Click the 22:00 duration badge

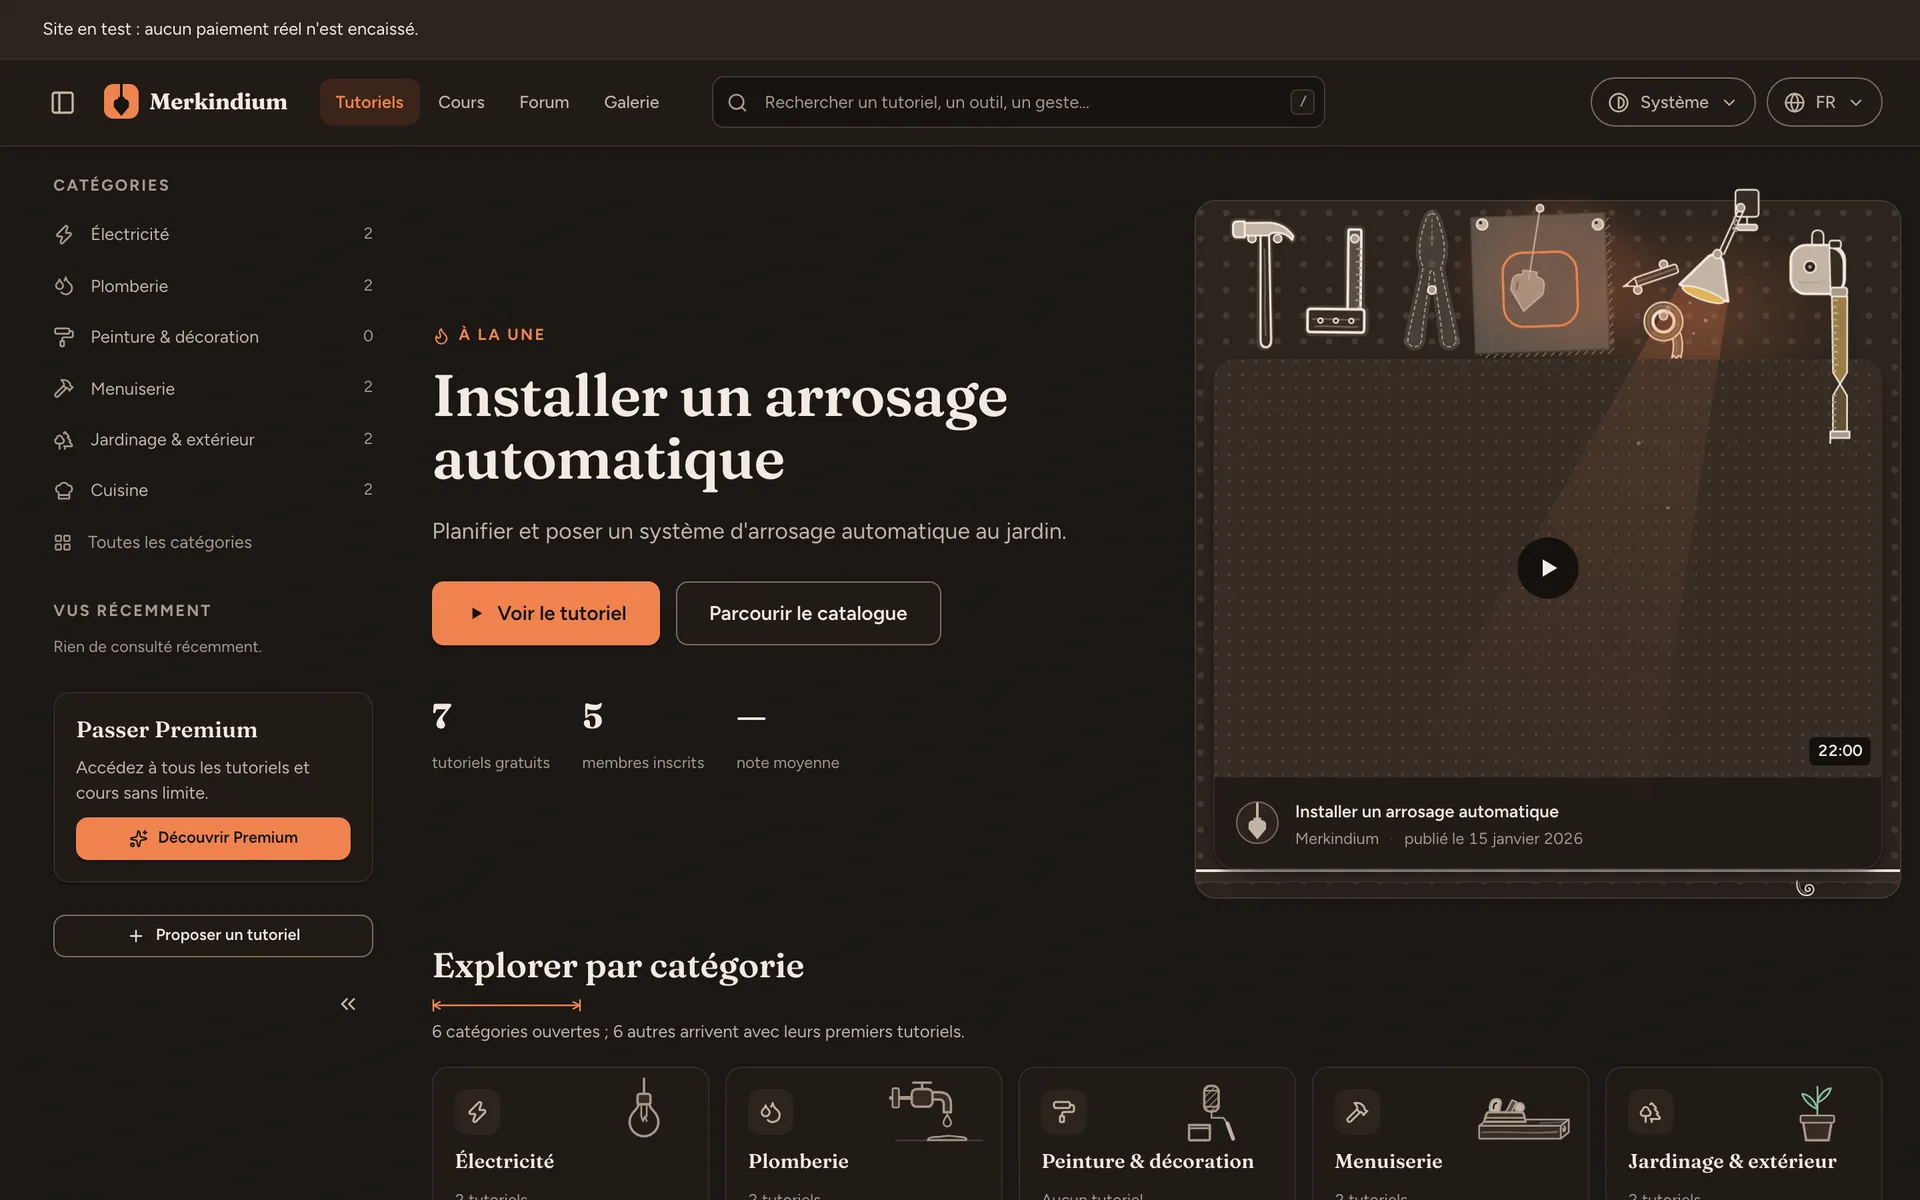[1839, 751]
